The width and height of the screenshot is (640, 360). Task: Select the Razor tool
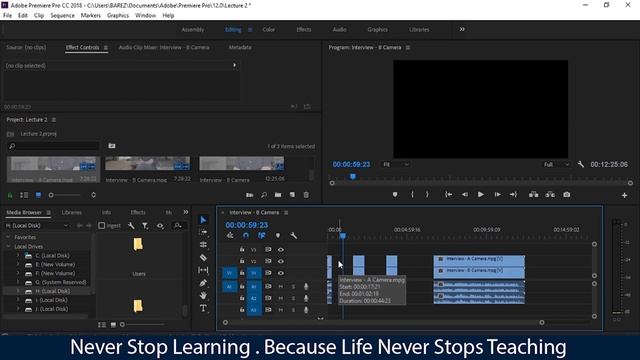(203, 258)
